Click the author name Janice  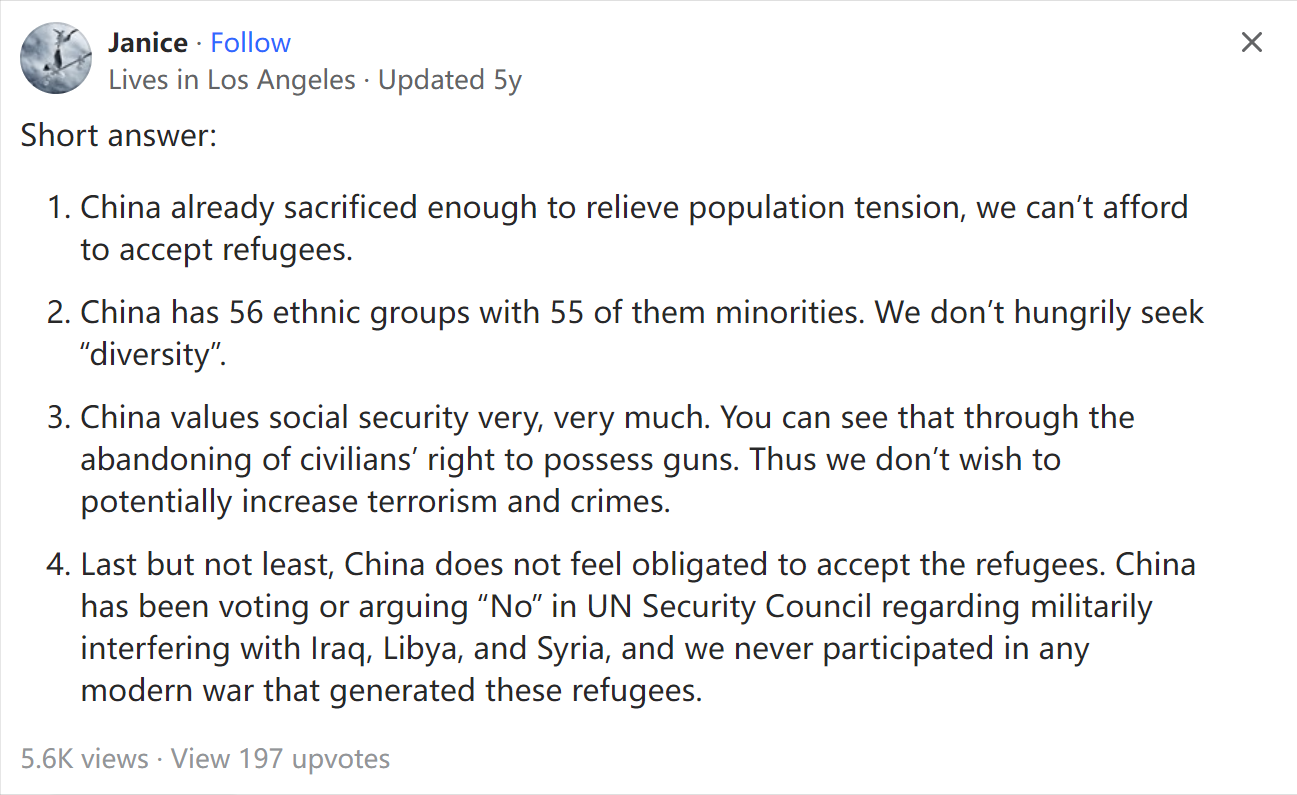[148, 43]
